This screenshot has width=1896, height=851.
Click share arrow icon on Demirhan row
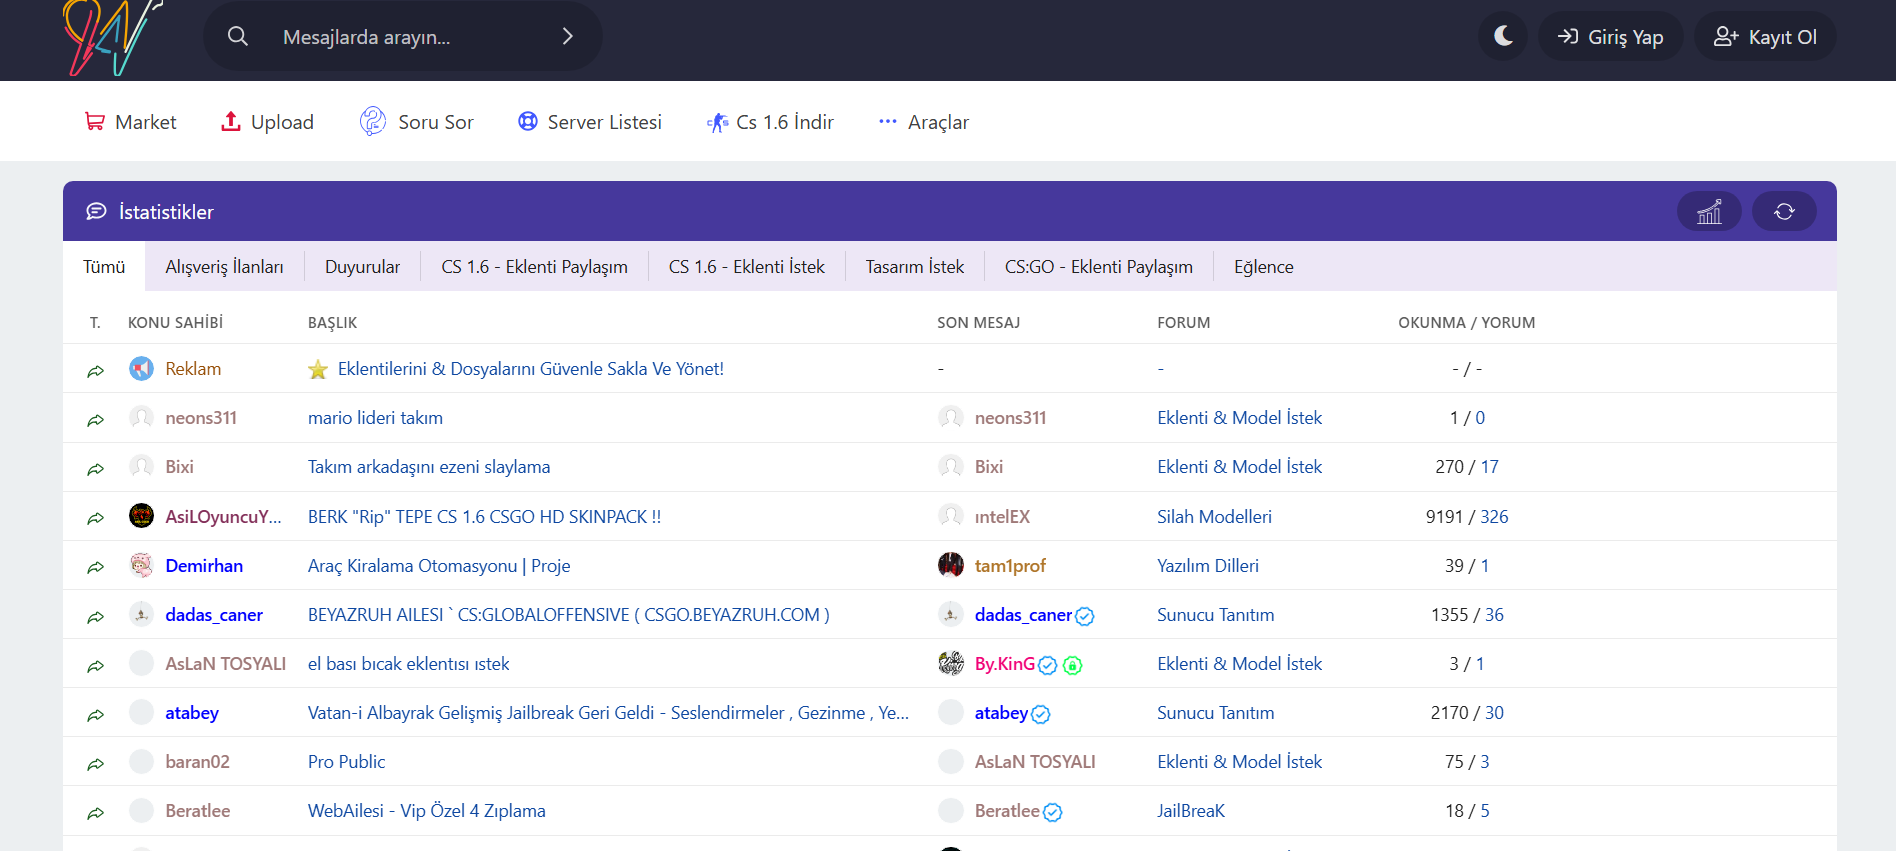point(96,567)
